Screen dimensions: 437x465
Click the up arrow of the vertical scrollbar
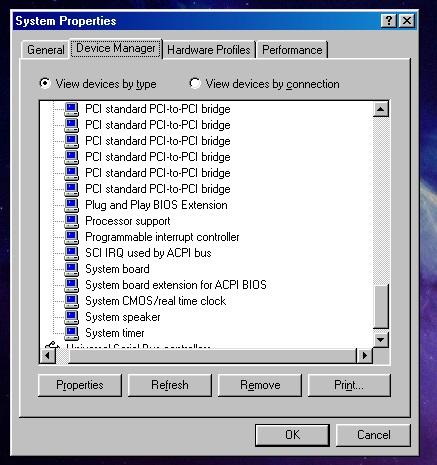(381, 109)
